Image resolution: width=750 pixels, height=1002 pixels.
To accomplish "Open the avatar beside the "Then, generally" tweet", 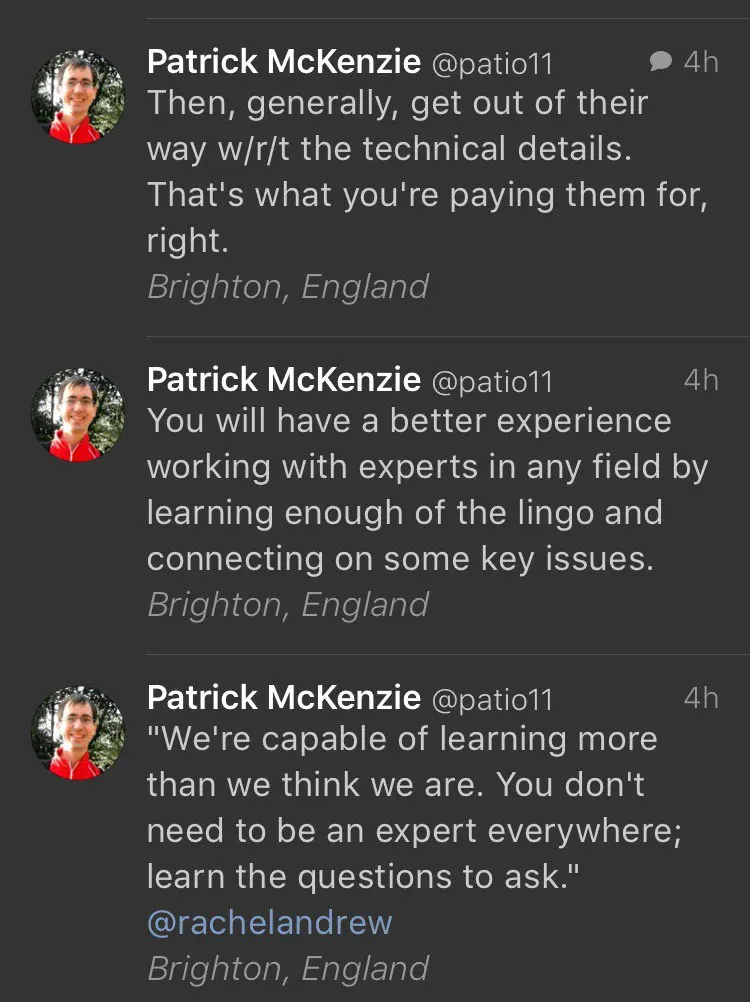I will click(x=78, y=98).
